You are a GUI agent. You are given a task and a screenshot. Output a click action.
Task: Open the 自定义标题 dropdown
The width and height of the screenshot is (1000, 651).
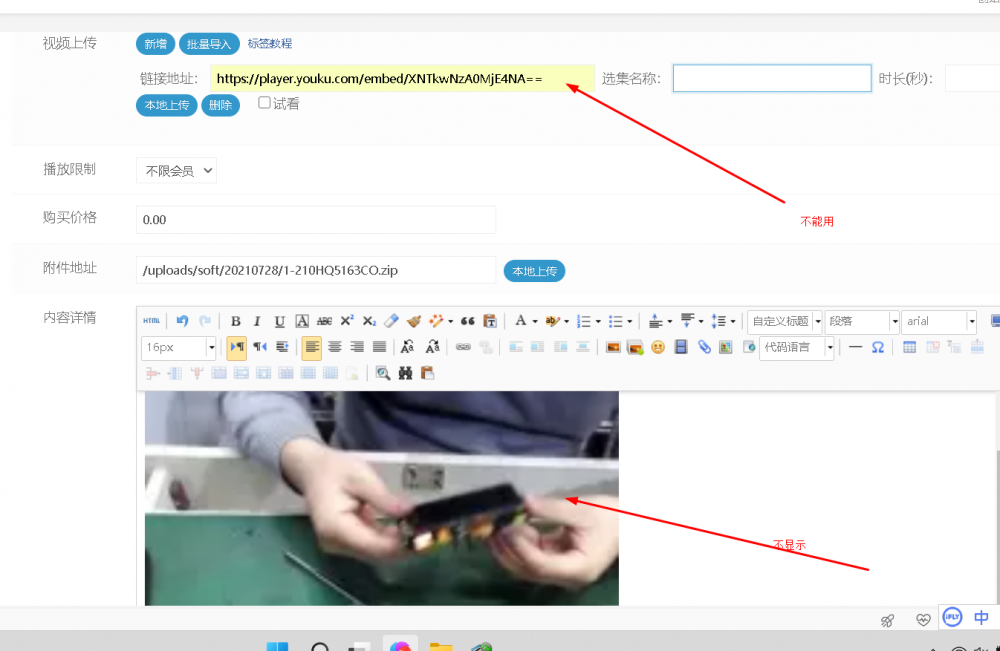(785, 321)
